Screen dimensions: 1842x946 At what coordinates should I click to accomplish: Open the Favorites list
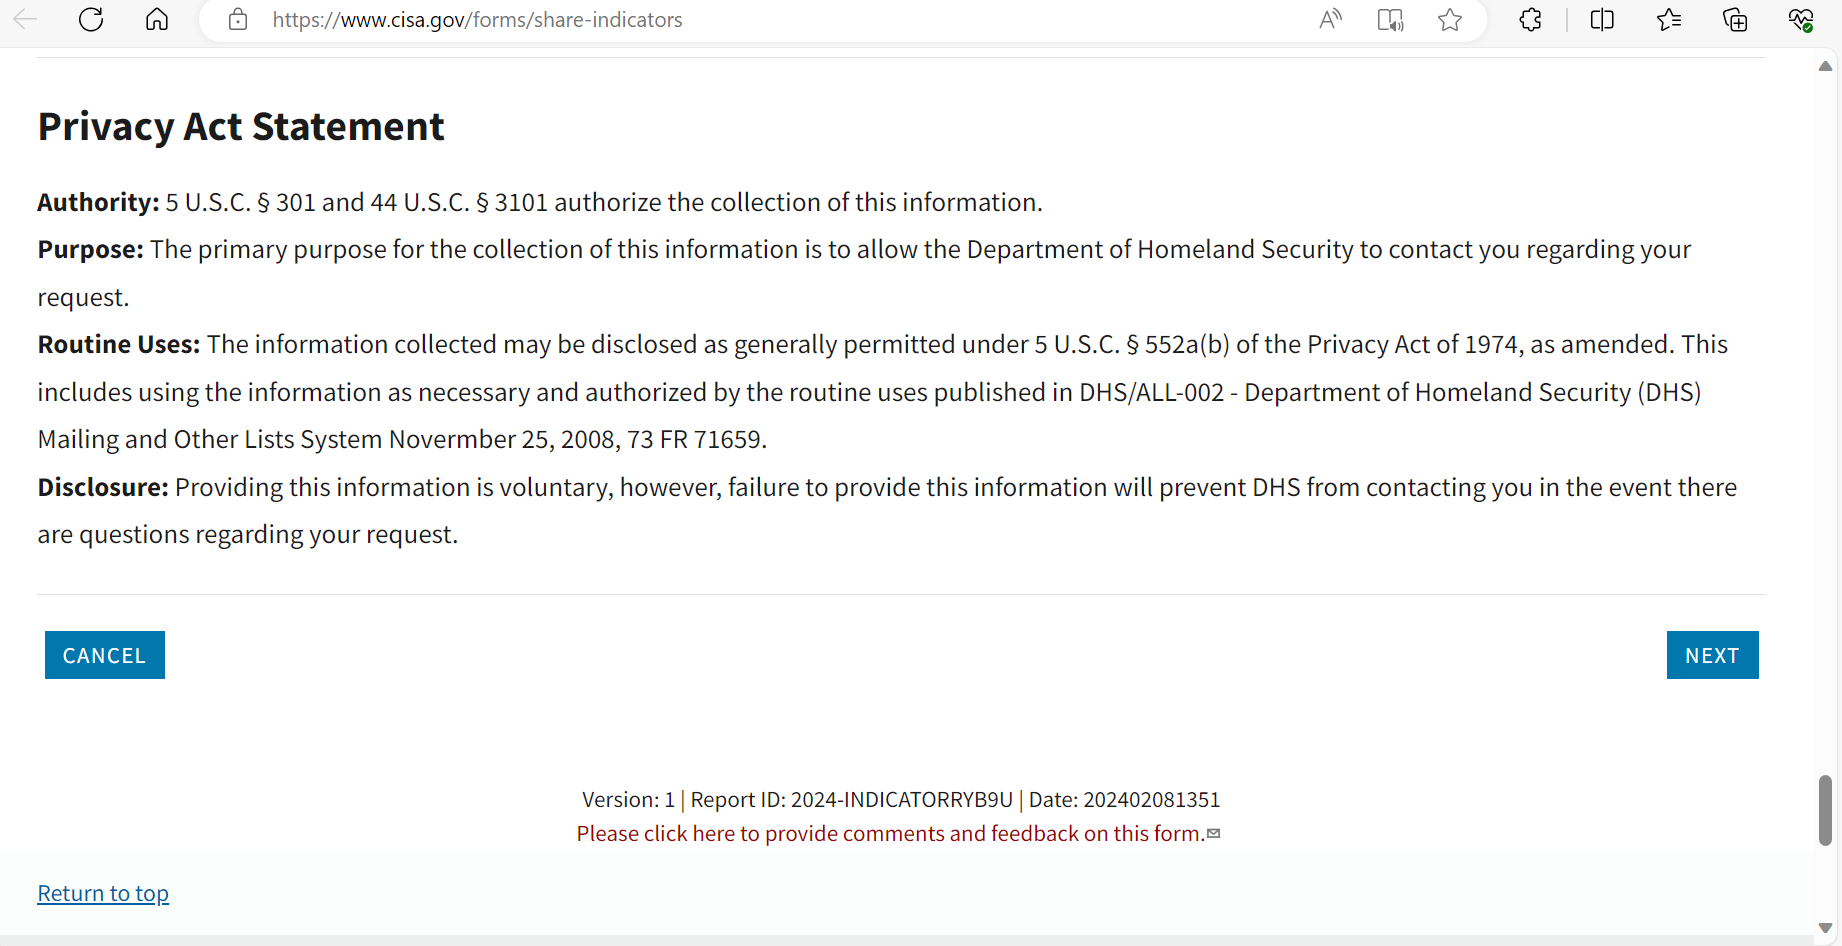tap(1669, 19)
